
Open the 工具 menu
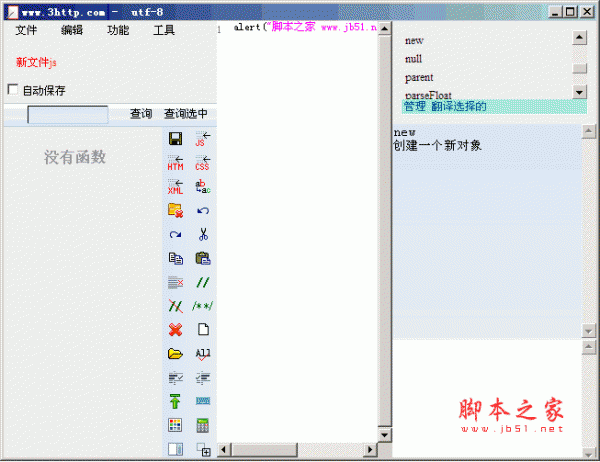[164, 30]
